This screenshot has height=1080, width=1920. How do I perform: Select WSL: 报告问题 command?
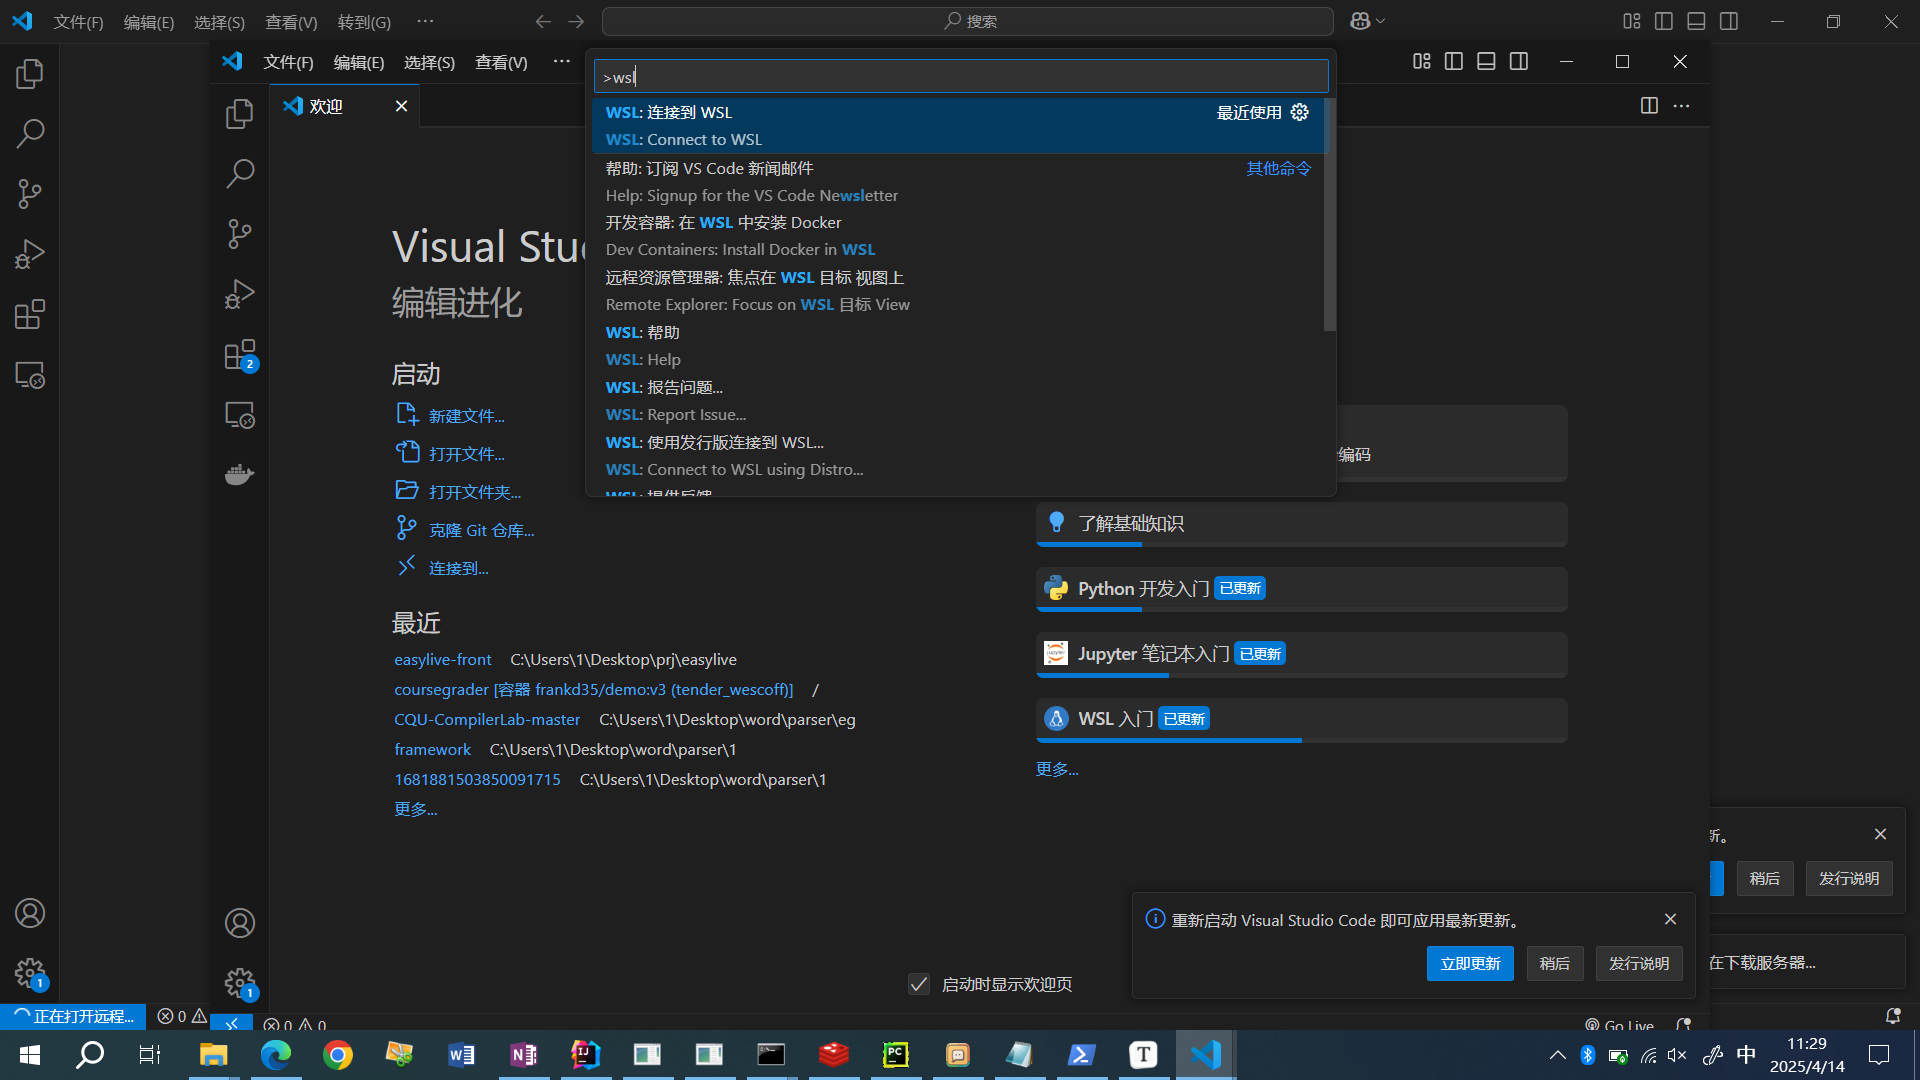958,401
